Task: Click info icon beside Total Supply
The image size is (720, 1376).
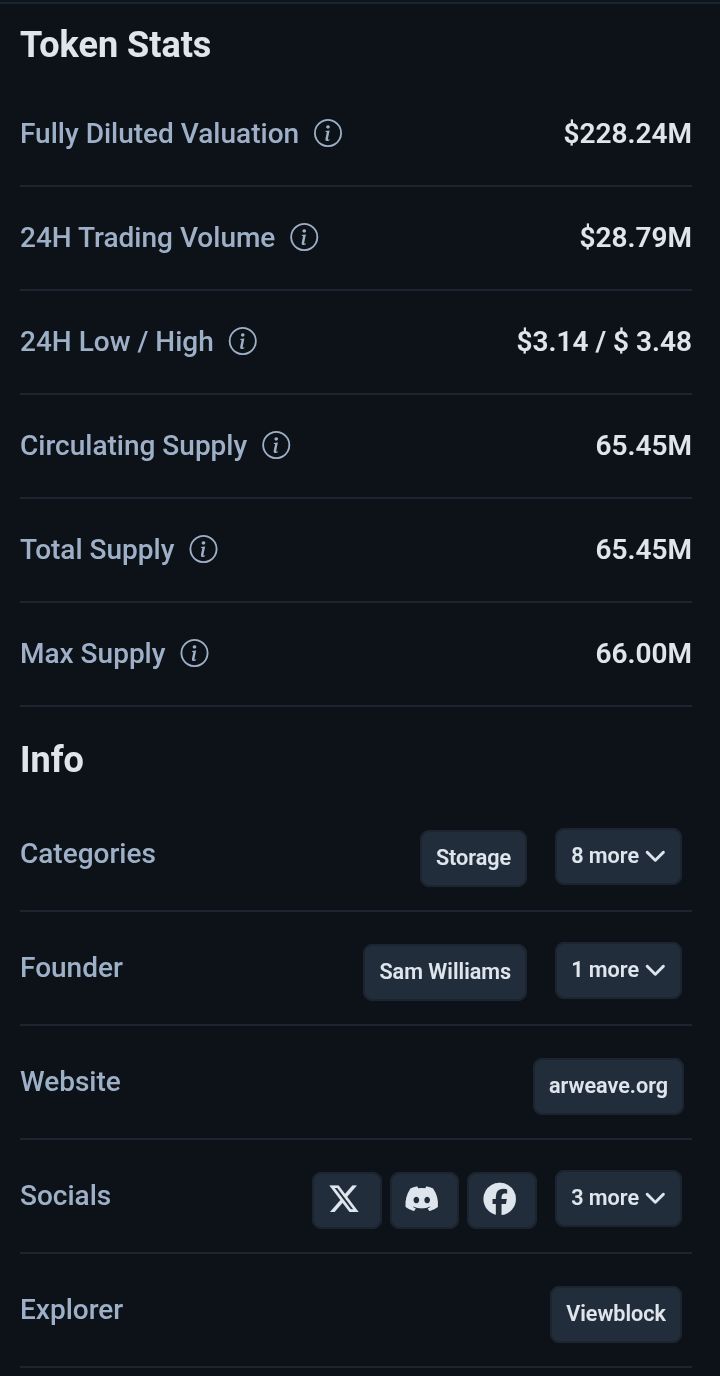Action: coord(203,549)
